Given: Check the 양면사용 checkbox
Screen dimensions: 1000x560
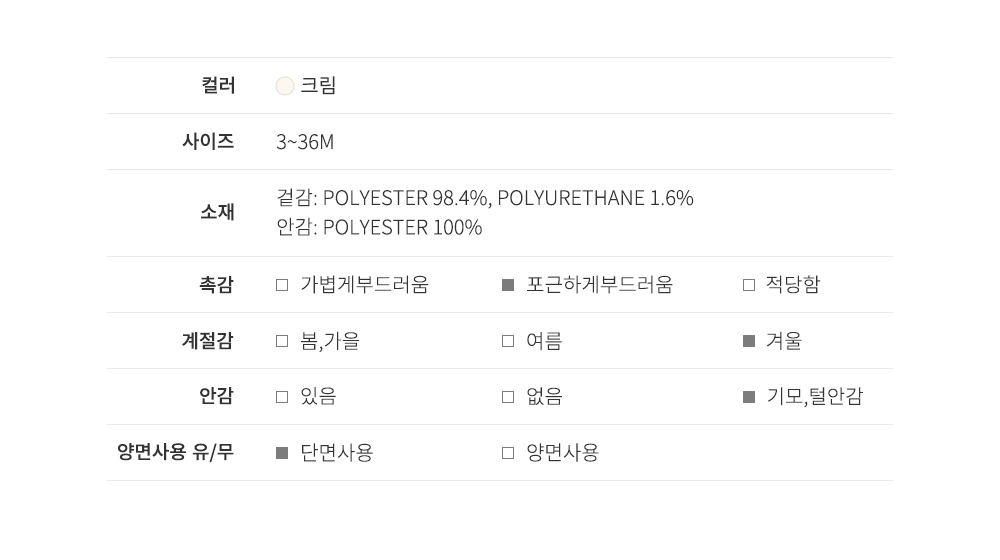Looking at the screenshot, I should tap(508, 453).
